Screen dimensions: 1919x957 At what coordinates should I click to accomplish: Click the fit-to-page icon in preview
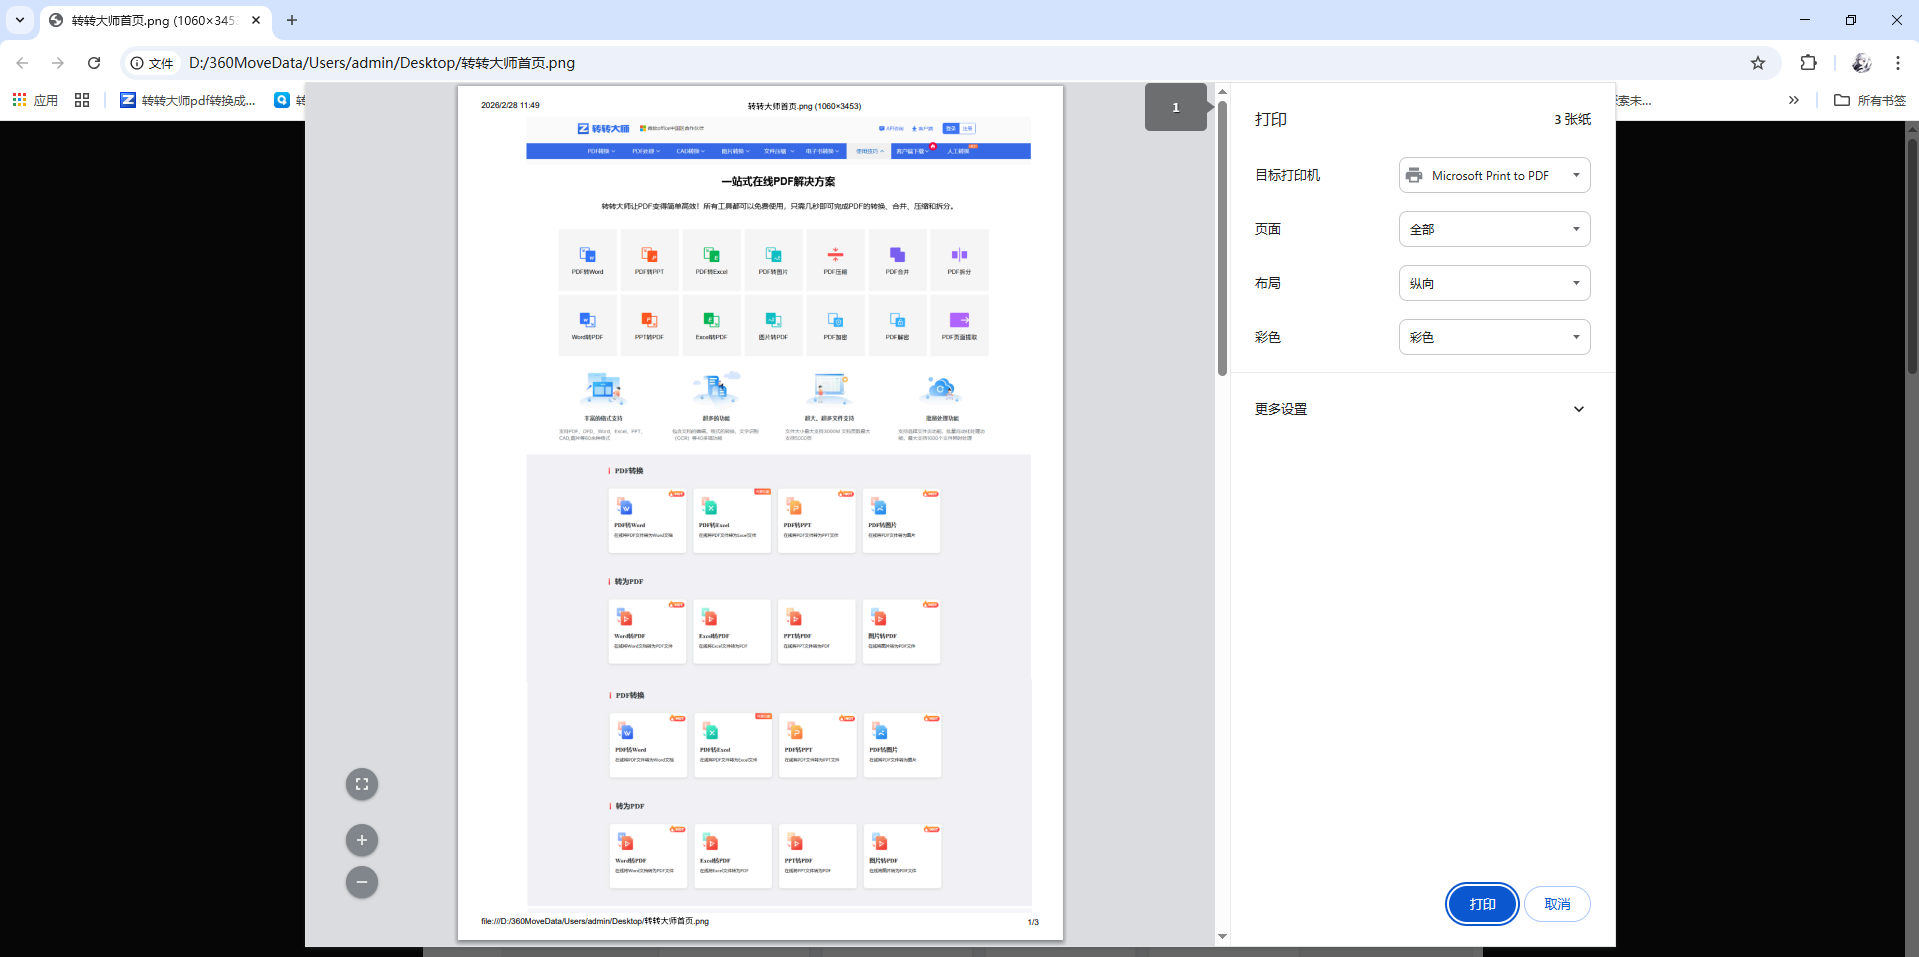coord(362,784)
